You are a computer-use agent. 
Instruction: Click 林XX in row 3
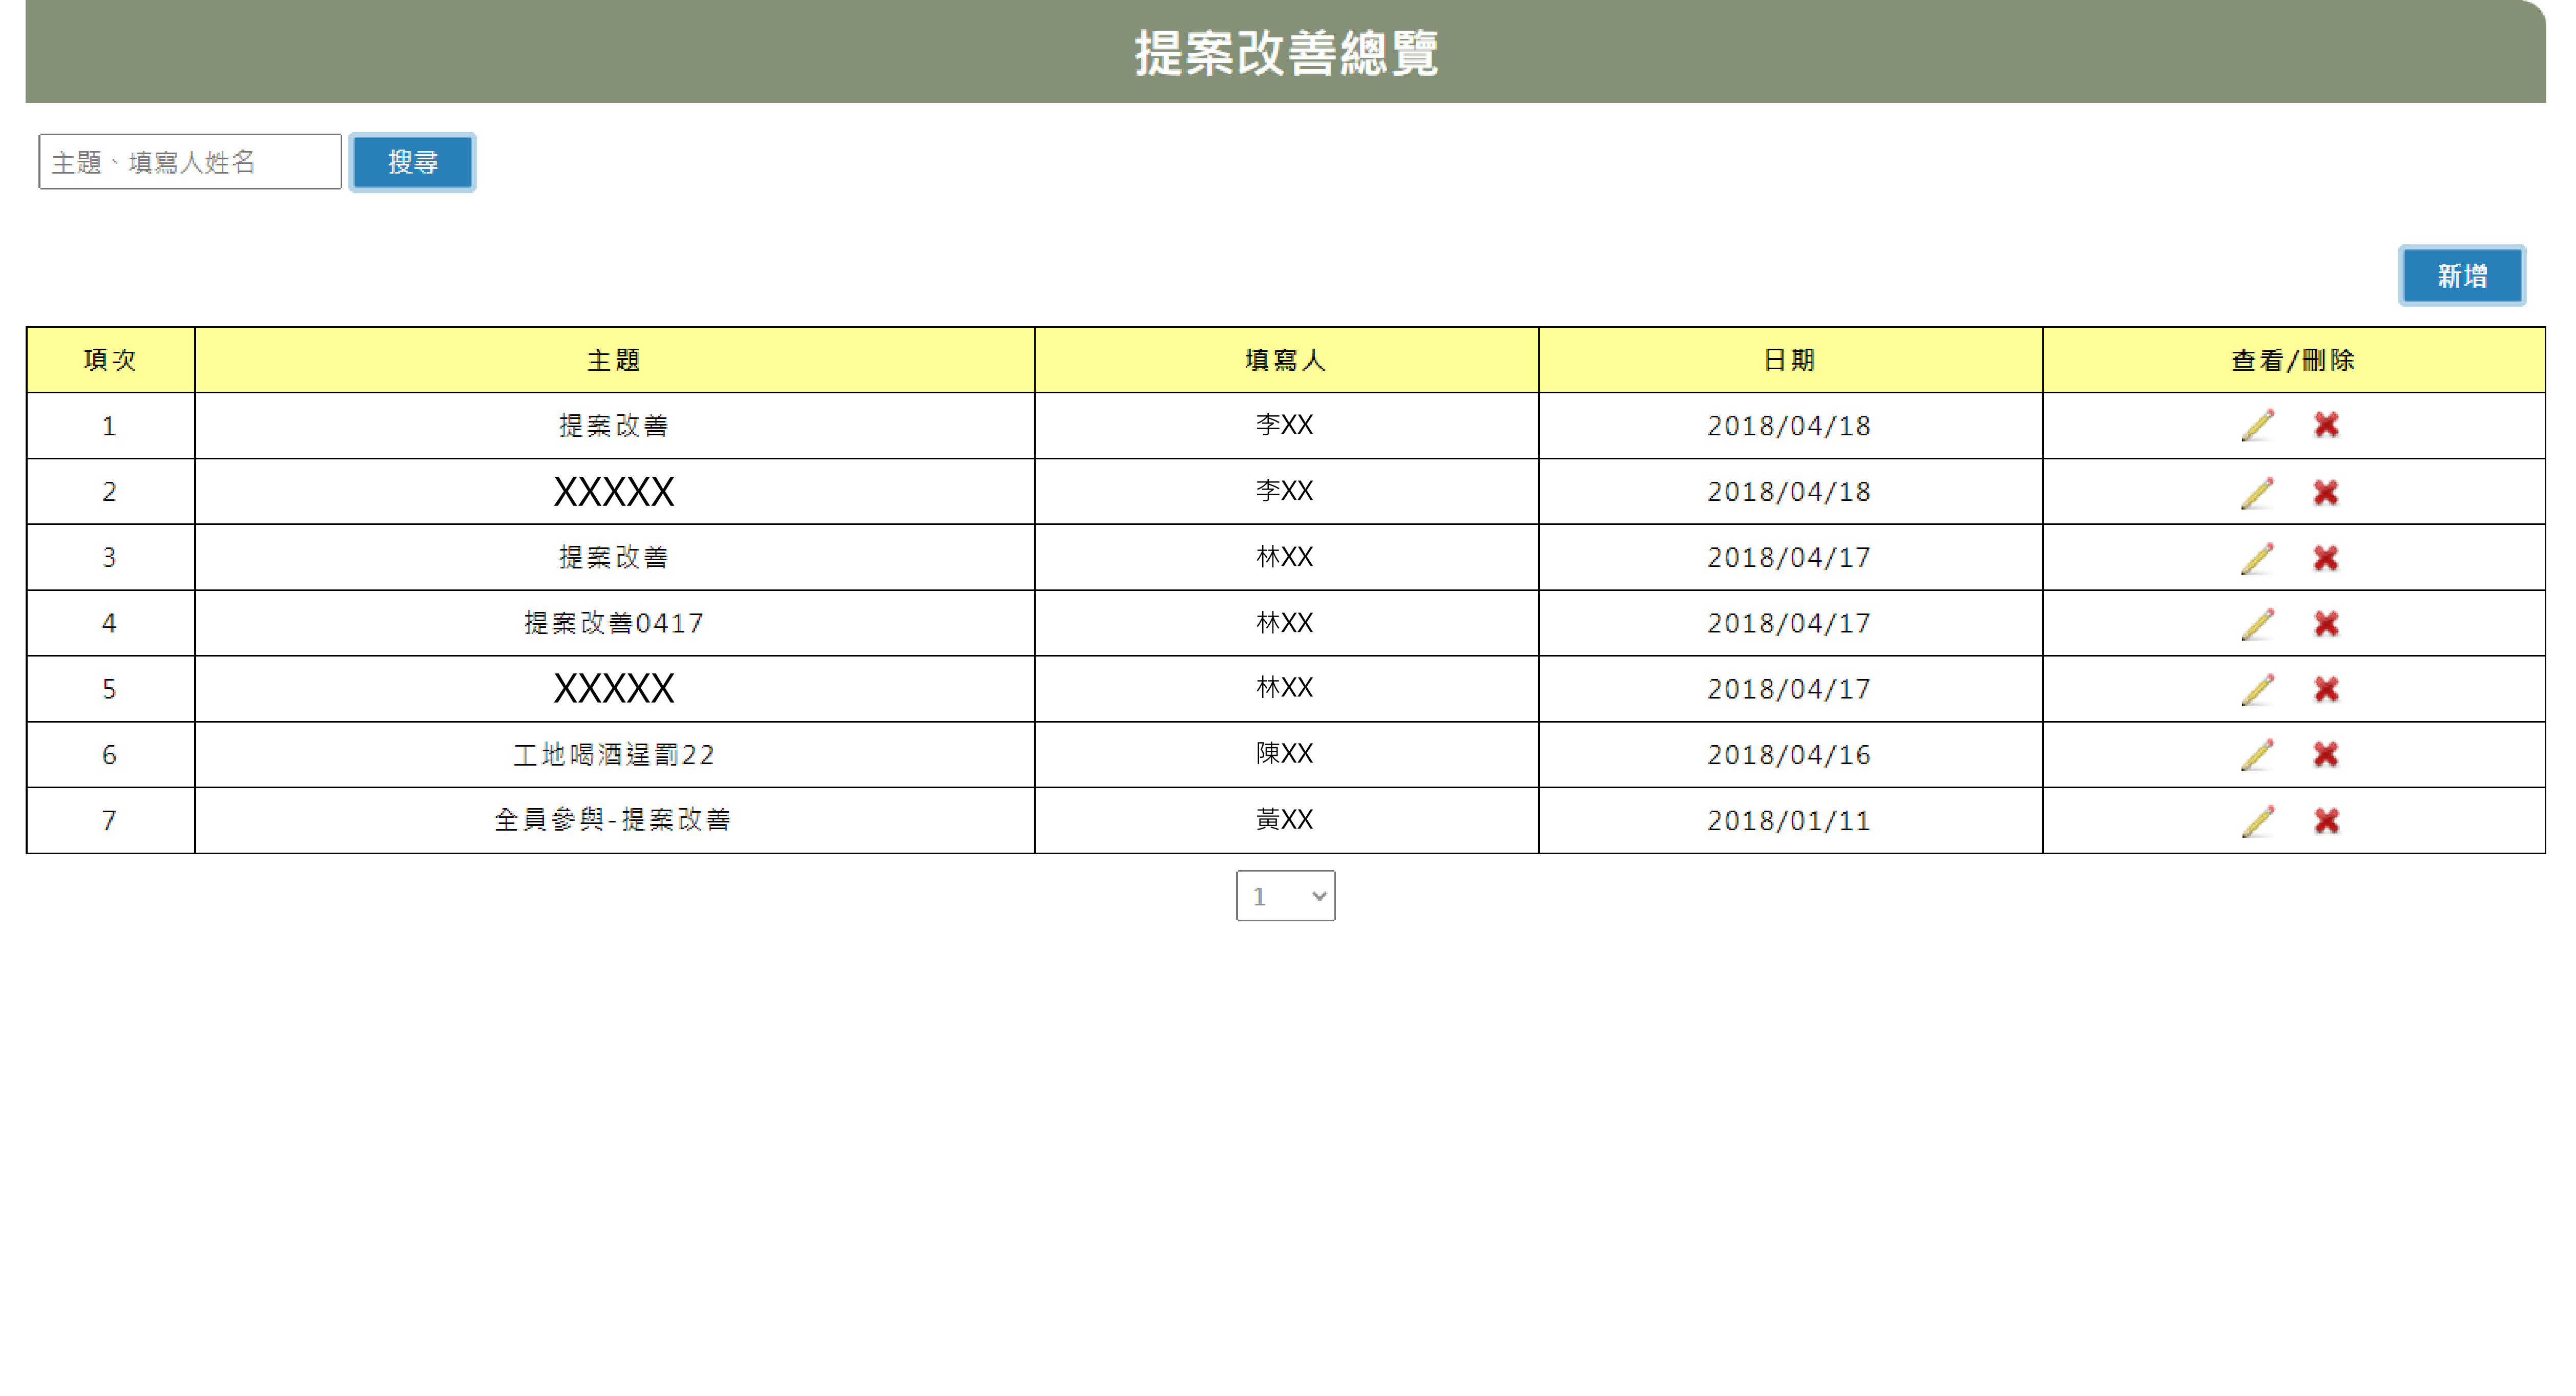tap(1285, 557)
